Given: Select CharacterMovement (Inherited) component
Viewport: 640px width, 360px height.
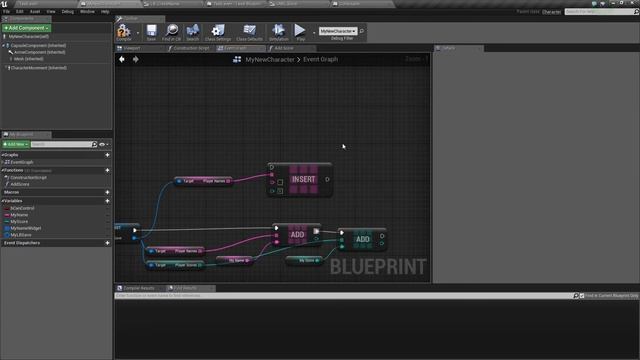Looking at the screenshot, I should click(38, 68).
